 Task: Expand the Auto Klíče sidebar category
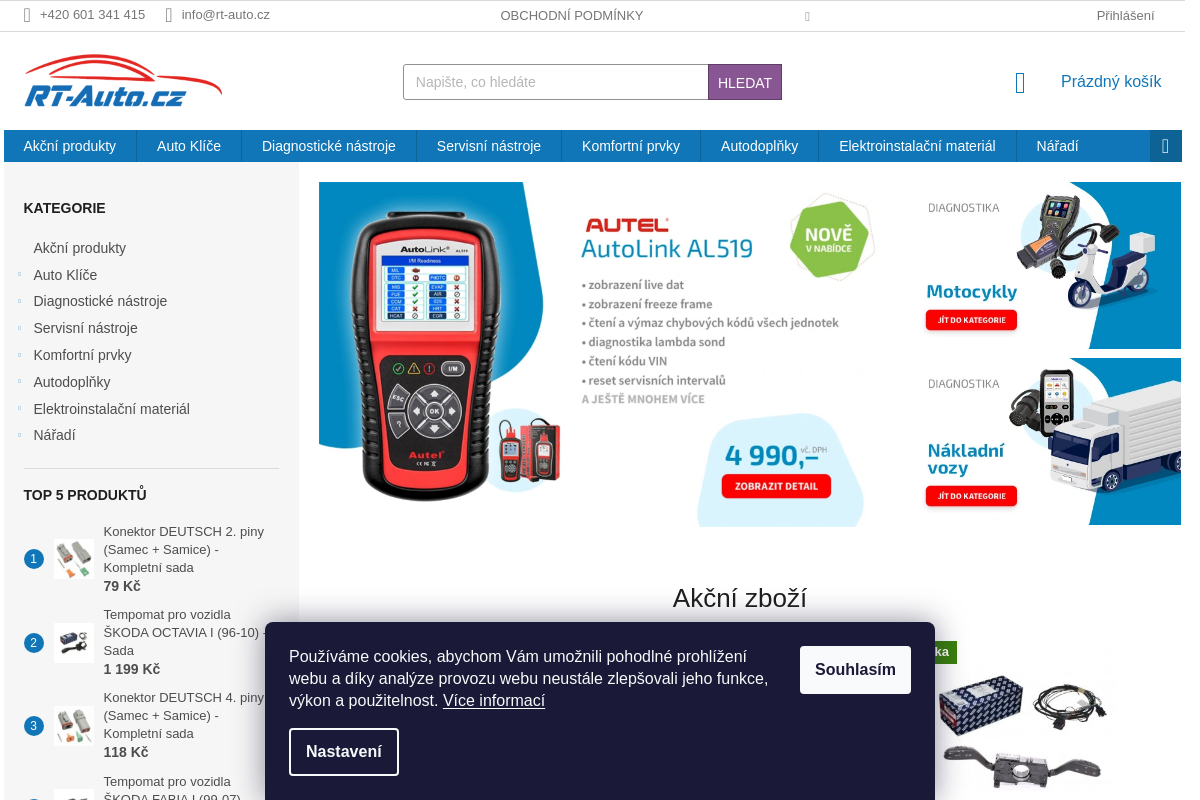(x=20, y=275)
